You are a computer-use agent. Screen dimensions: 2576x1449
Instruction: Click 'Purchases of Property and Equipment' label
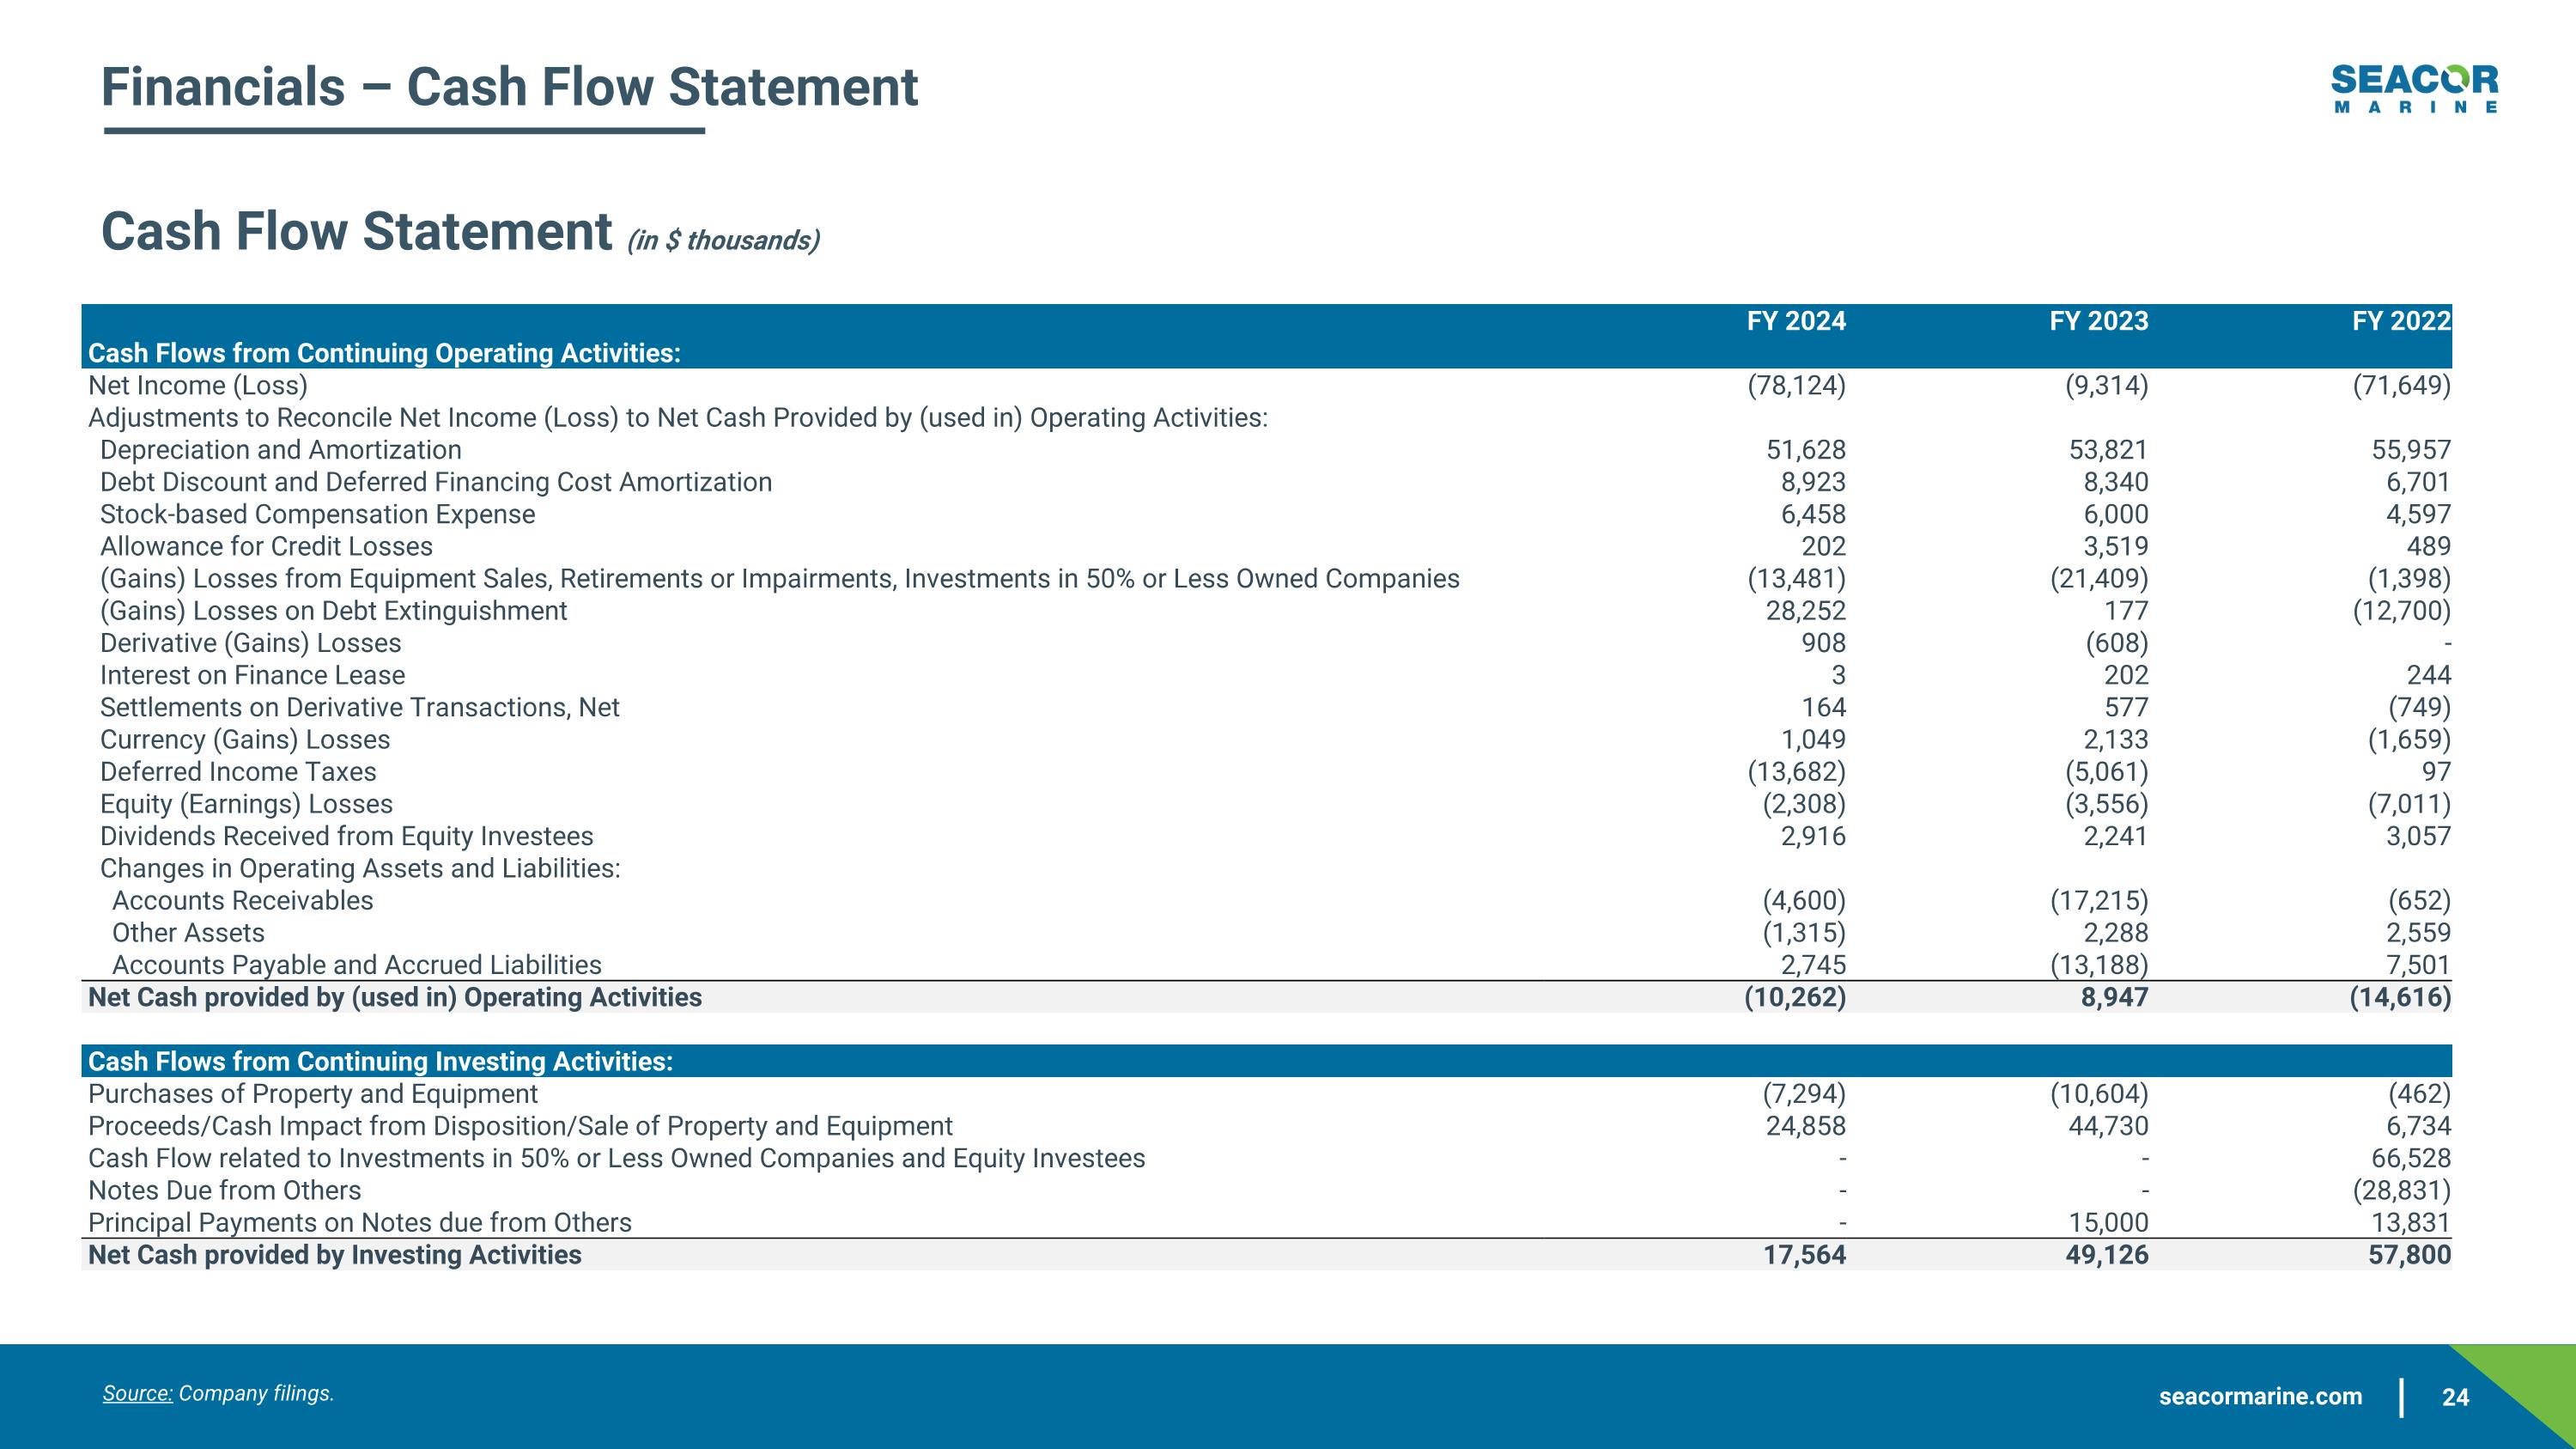[313, 1094]
